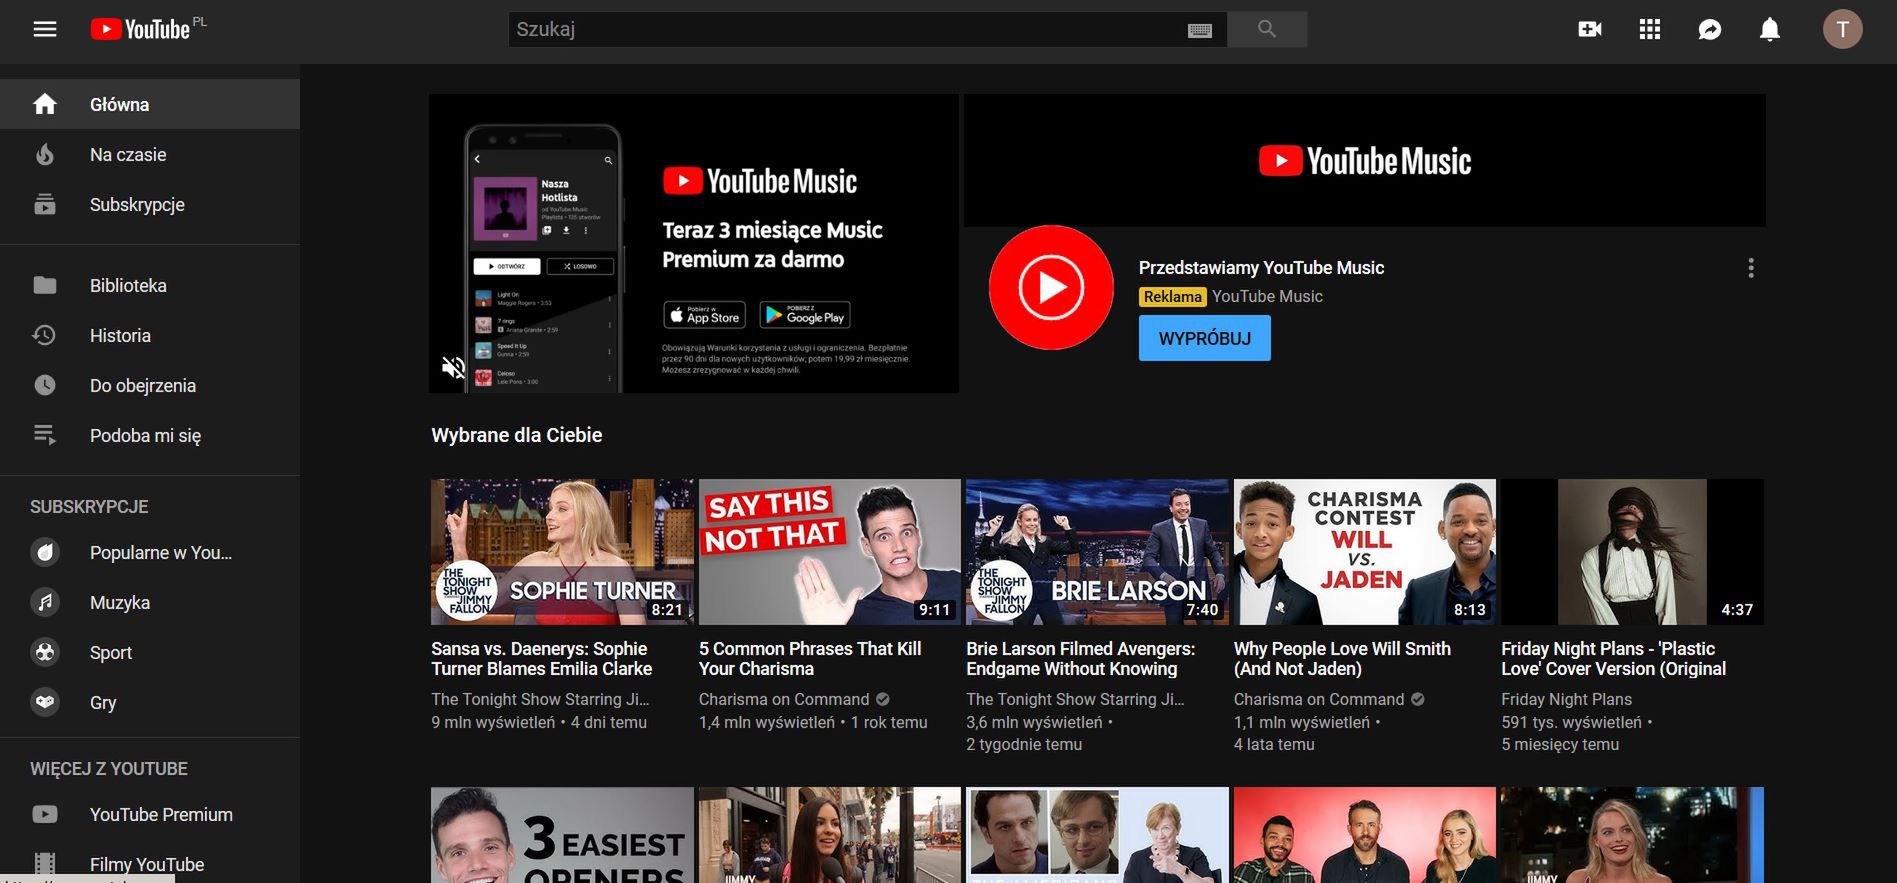The image size is (1897, 883).
Task: Click the Biblioteka folder icon
Action: click(45, 285)
